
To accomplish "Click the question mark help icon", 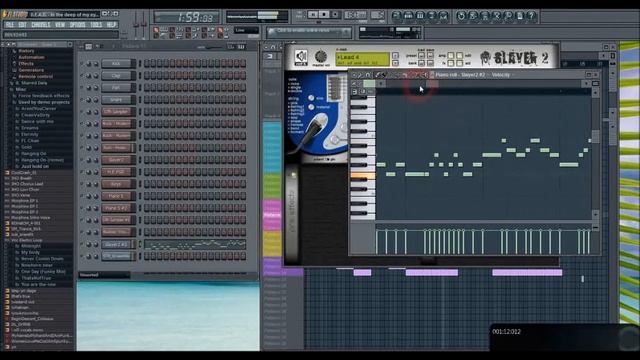I will [x=531, y=16].
